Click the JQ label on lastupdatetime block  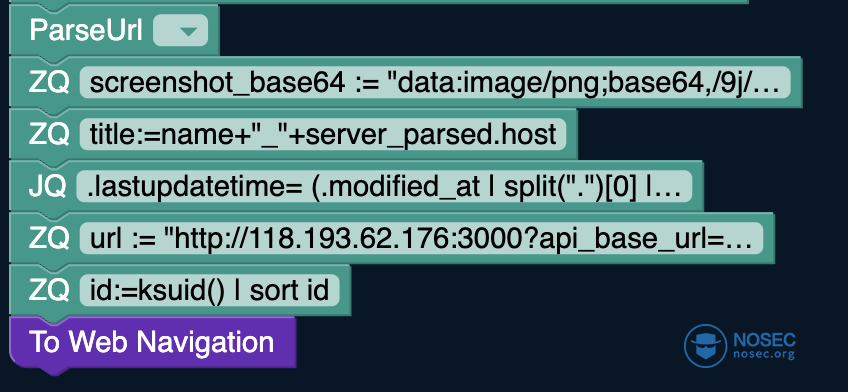tap(48, 187)
